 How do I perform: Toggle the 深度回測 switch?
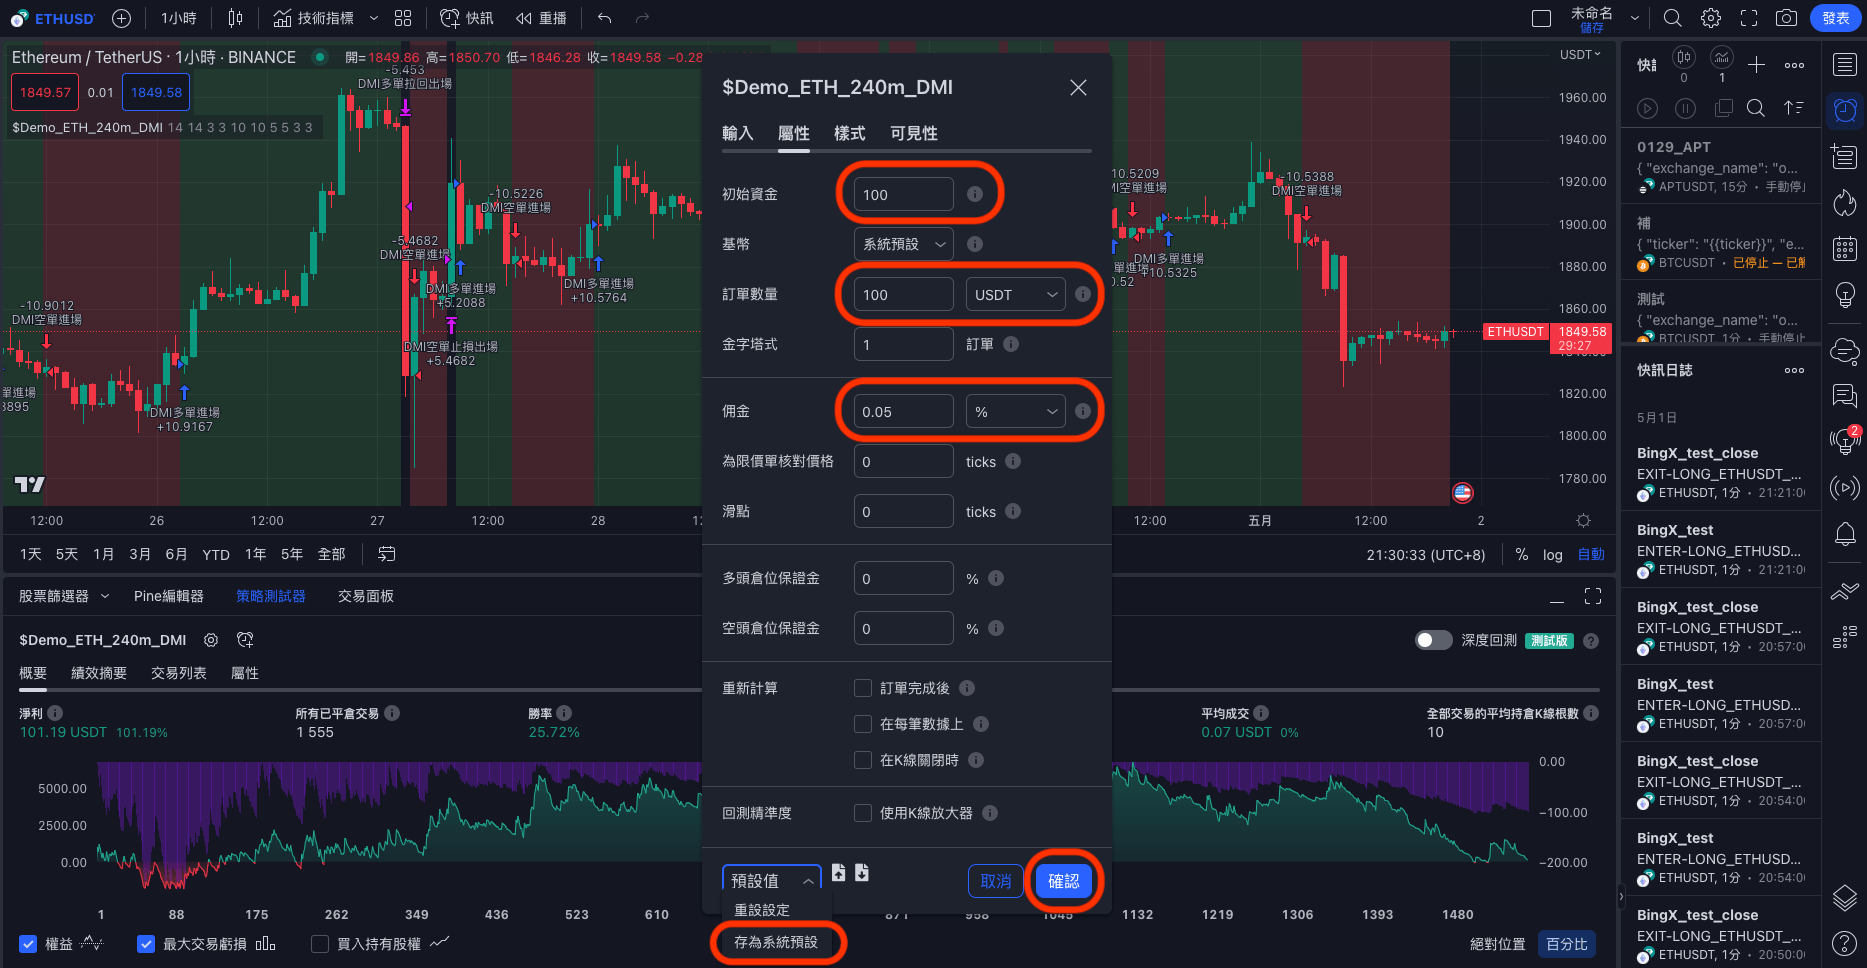pyautogui.click(x=1434, y=640)
